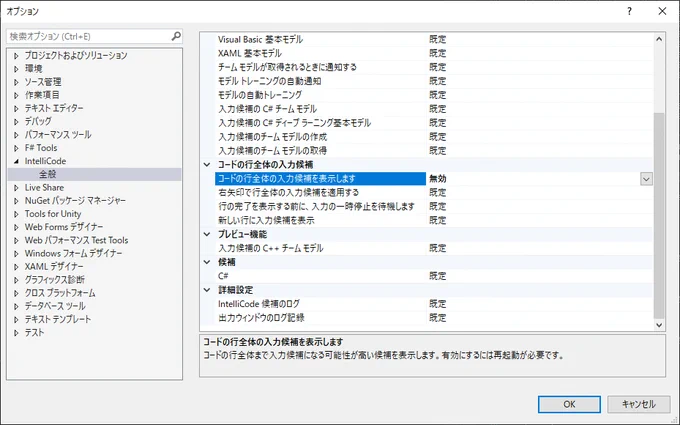This screenshot has height=425, width=680.
Task: Expand the Tools for Unity node
Action: [16, 214]
